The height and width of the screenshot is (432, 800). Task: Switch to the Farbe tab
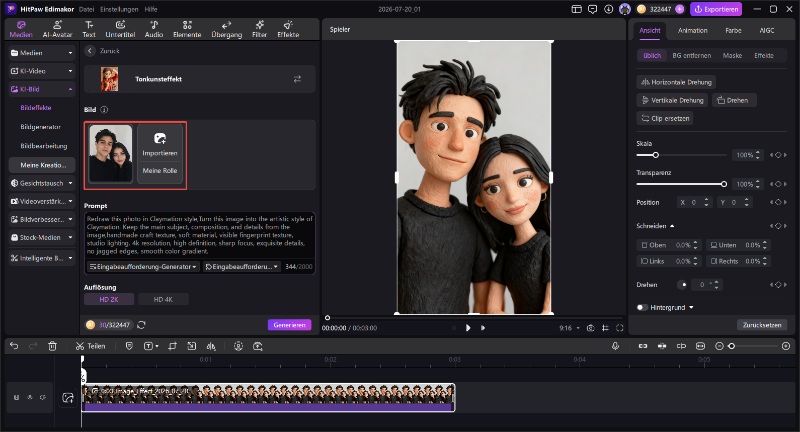[x=733, y=31]
